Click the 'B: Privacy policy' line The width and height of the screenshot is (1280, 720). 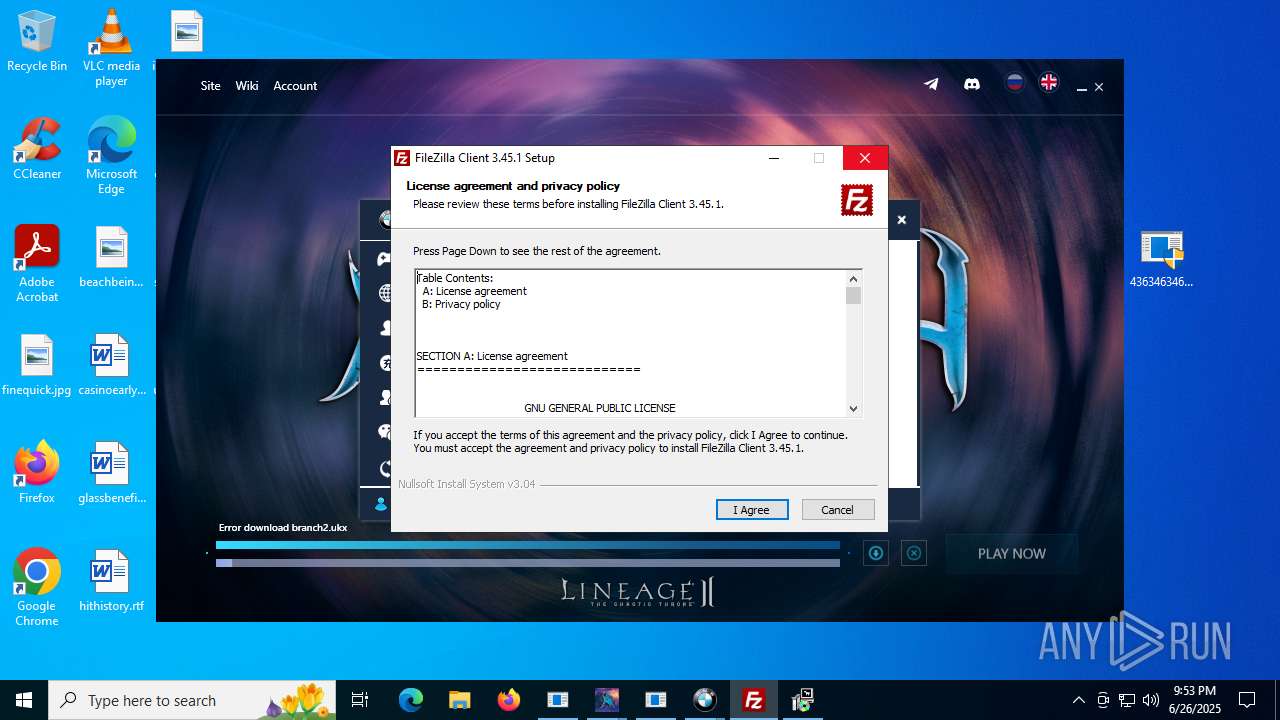(461, 304)
